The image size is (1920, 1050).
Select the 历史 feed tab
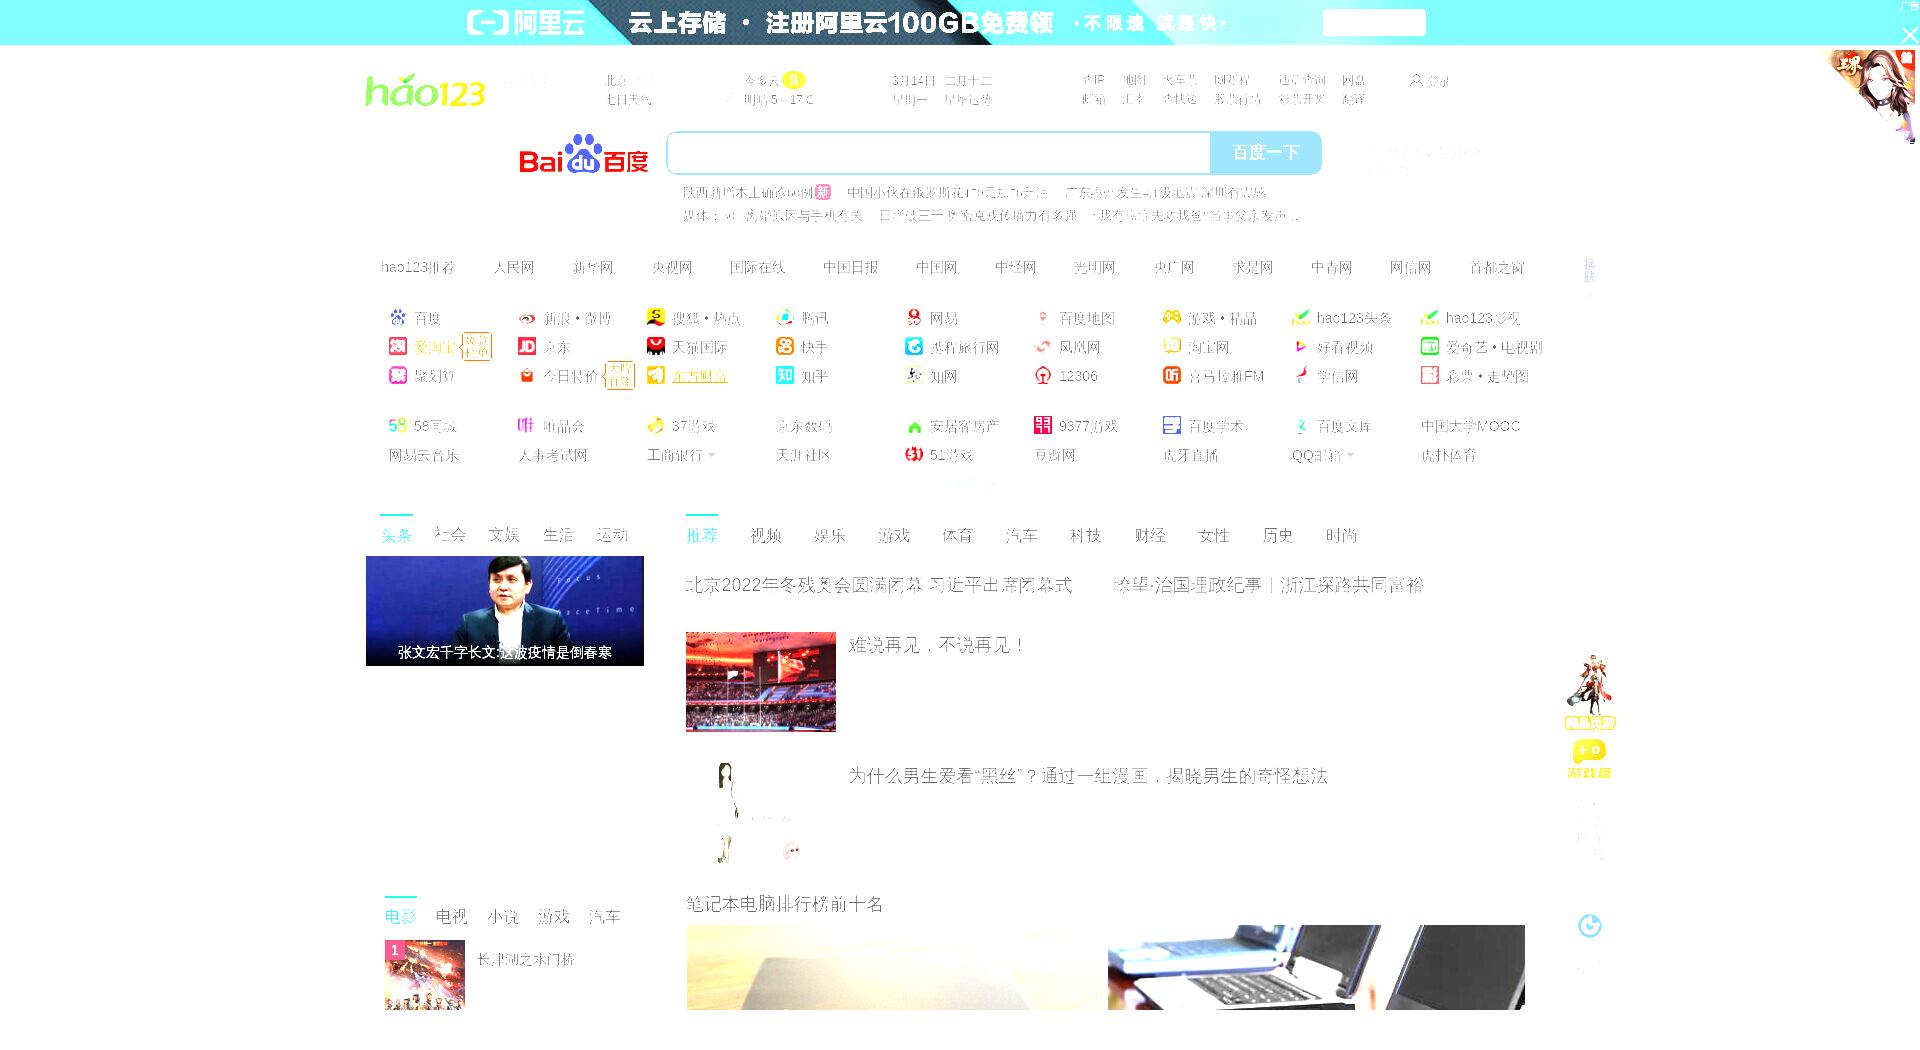pyautogui.click(x=1278, y=536)
